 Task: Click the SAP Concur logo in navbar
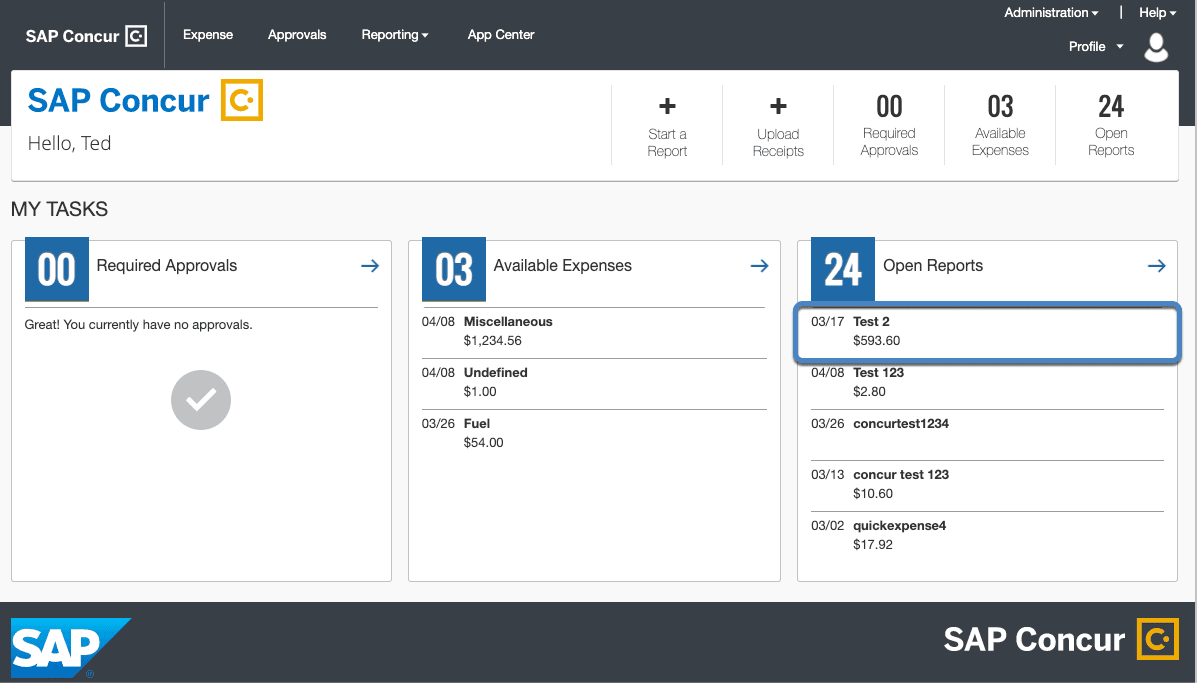coord(86,36)
